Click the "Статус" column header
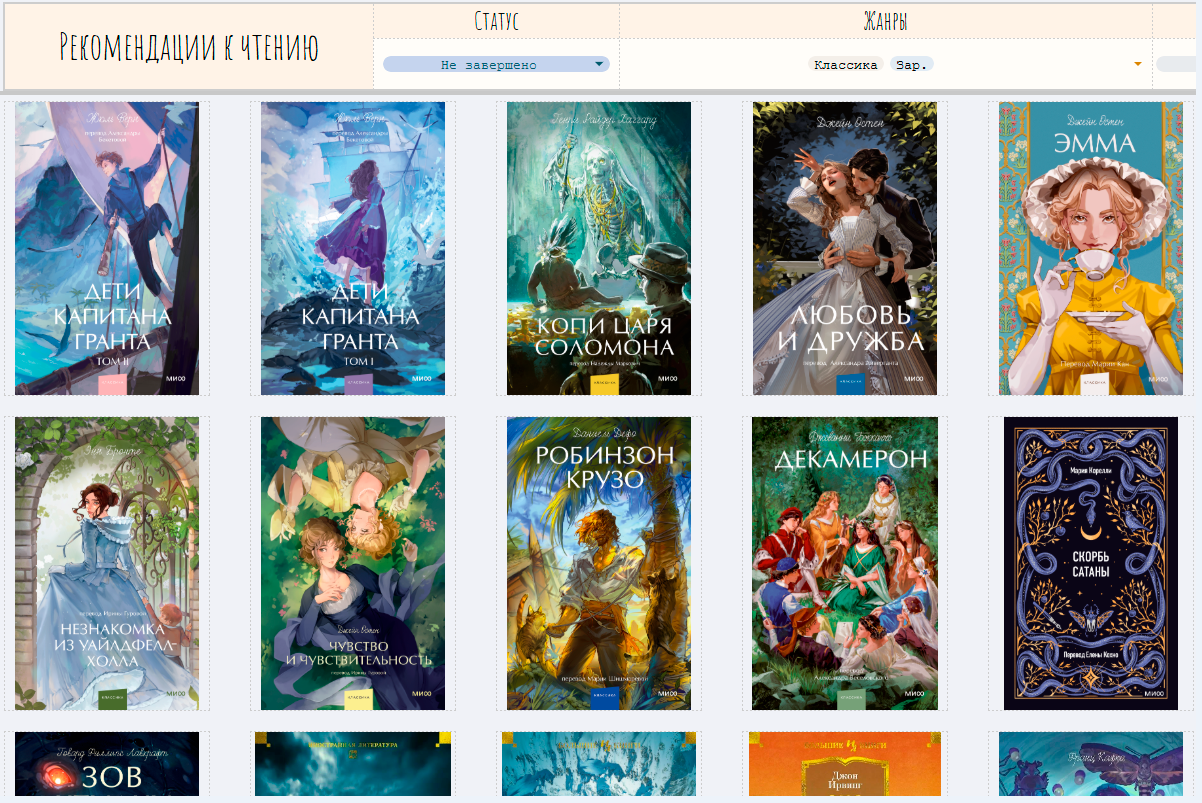This screenshot has width=1202, height=803. [x=496, y=21]
